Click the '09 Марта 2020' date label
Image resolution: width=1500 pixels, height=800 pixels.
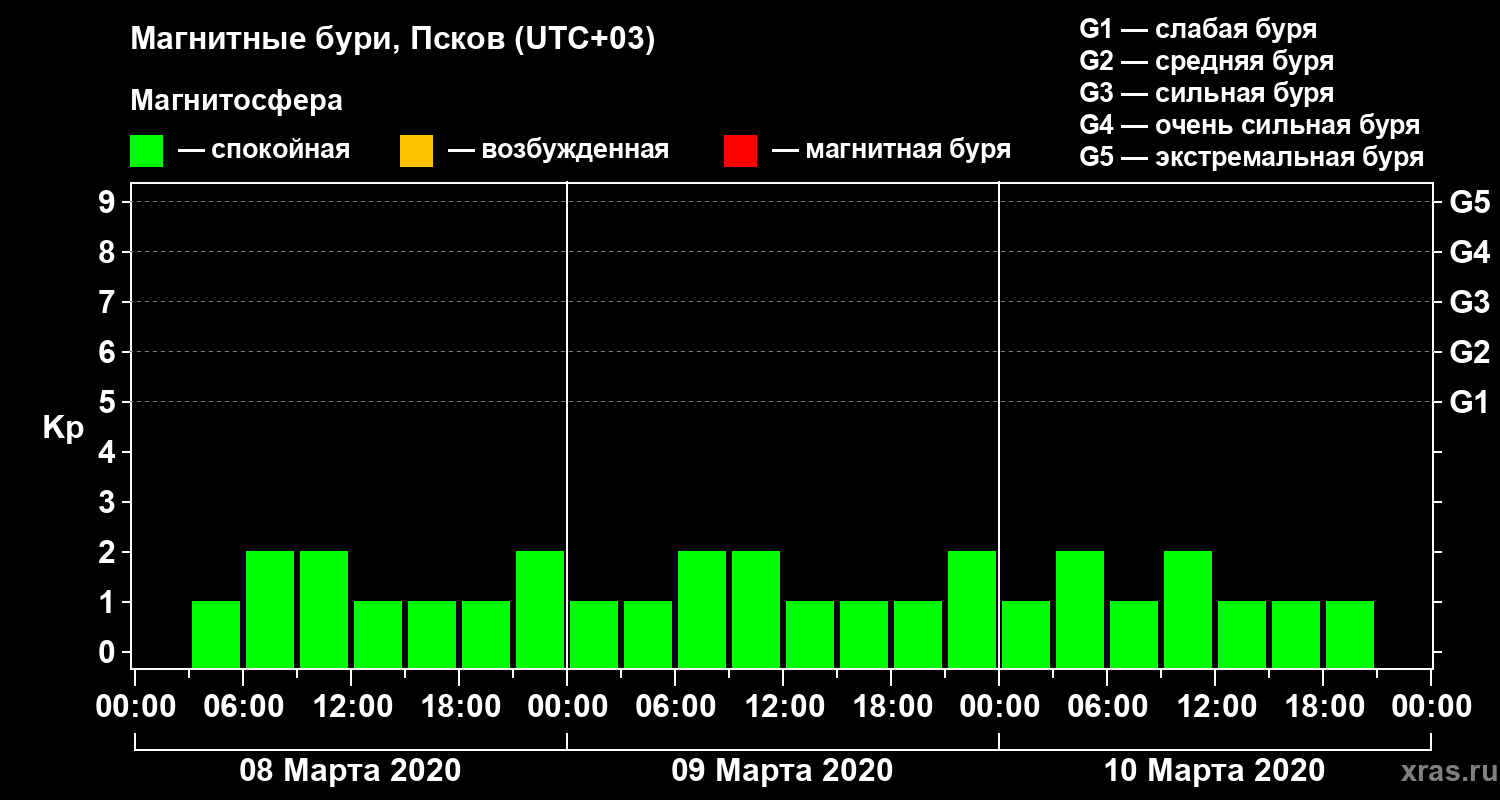click(x=782, y=770)
